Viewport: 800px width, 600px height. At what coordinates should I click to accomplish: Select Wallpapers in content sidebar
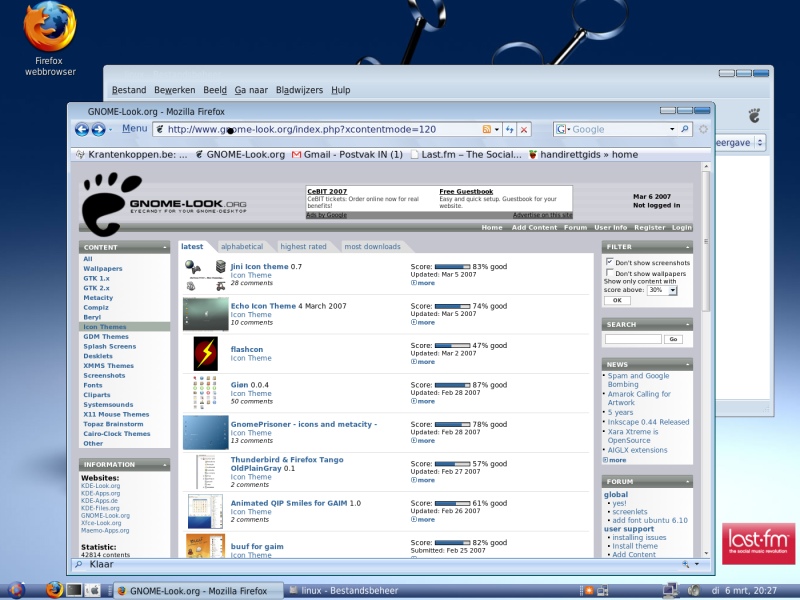click(103, 269)
